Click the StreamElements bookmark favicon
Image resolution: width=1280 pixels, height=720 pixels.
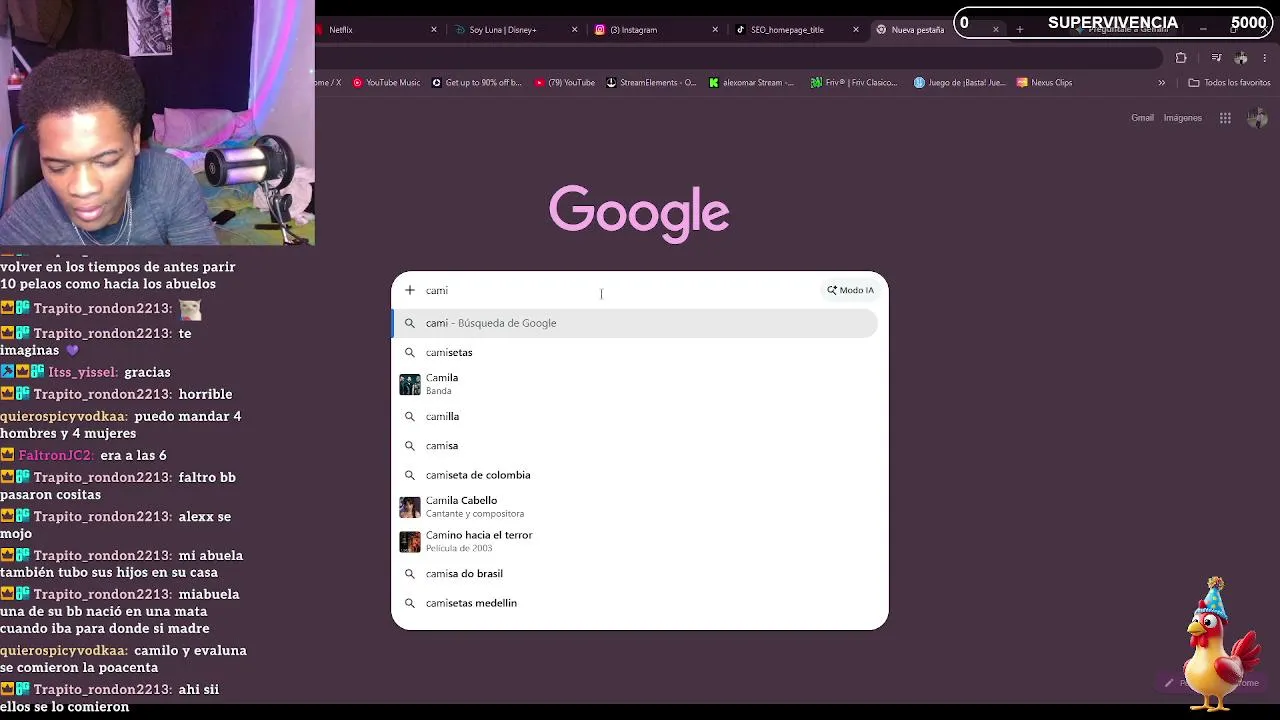tap(611, 83)
